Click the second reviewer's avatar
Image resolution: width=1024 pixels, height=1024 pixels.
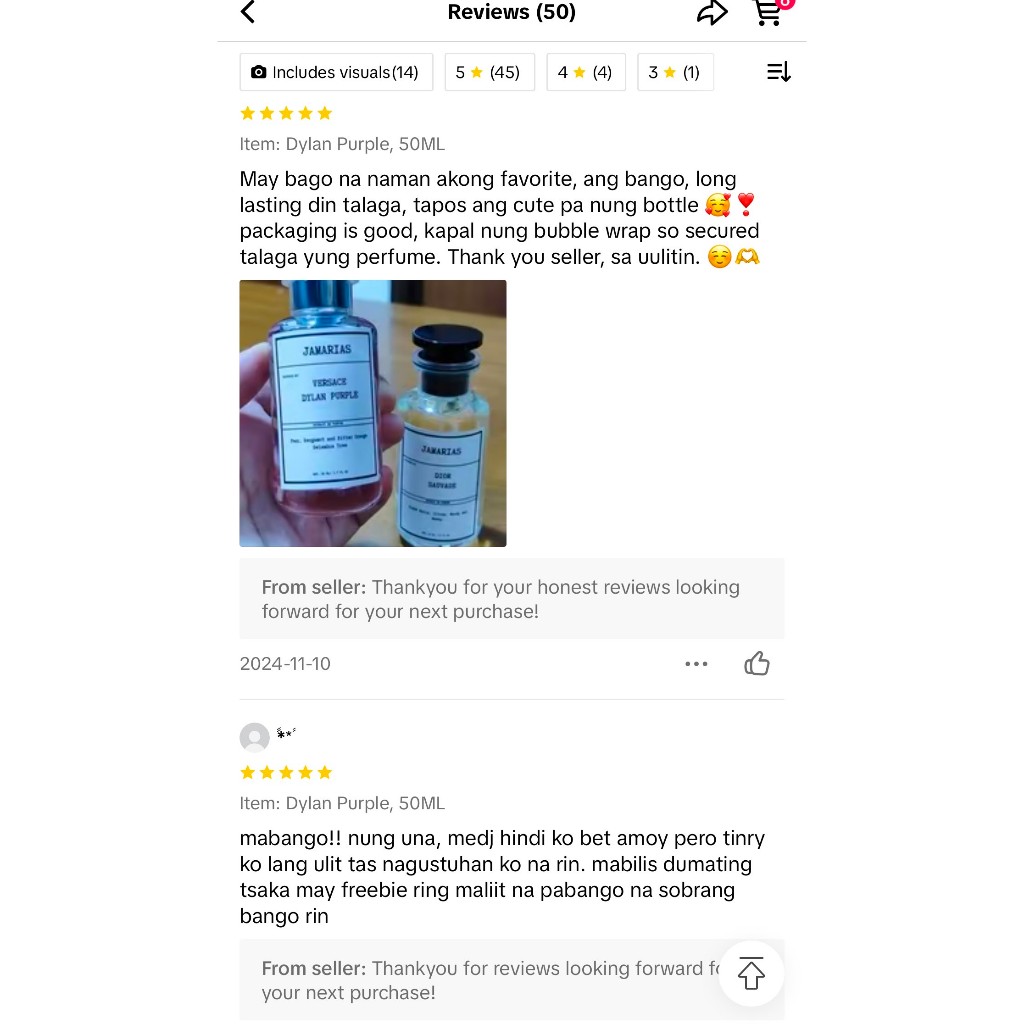point(255,738)
